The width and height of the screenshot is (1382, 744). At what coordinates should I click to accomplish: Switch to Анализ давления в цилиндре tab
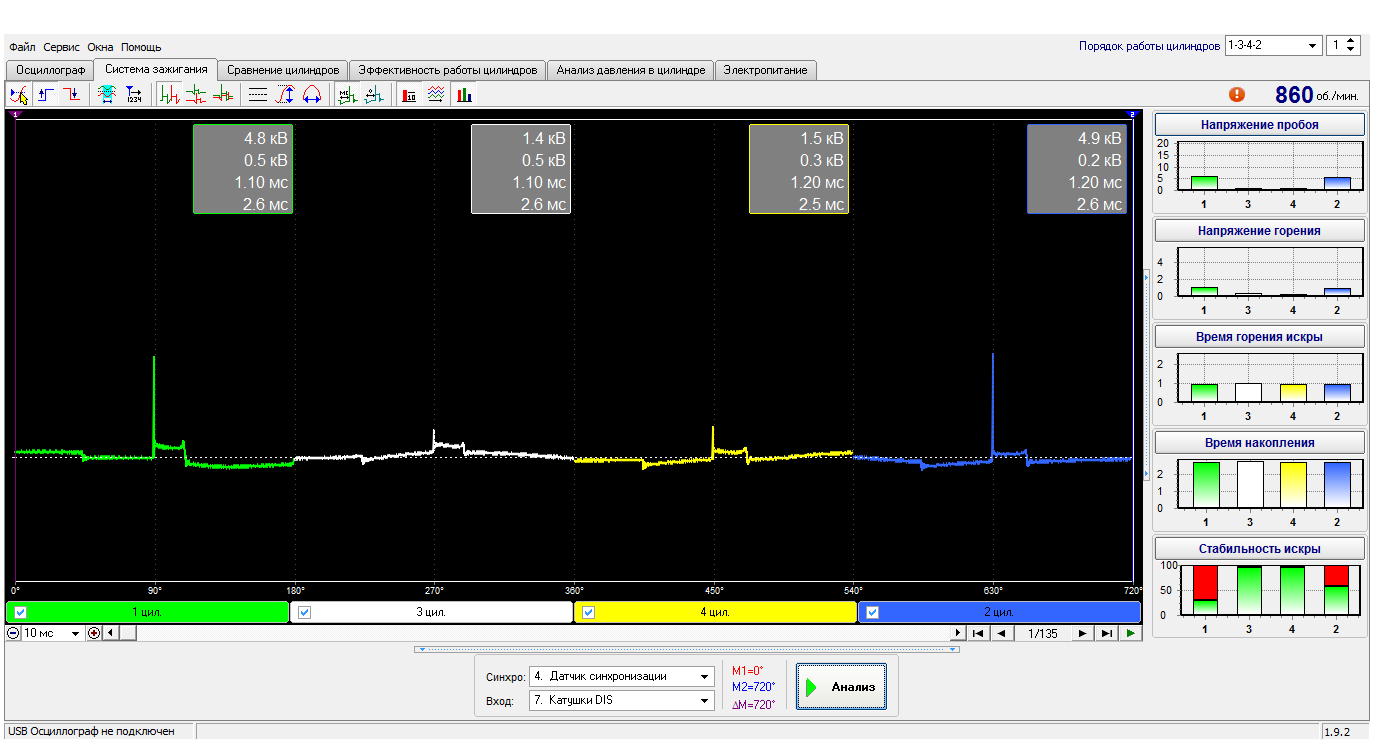[x=631, y=70]
